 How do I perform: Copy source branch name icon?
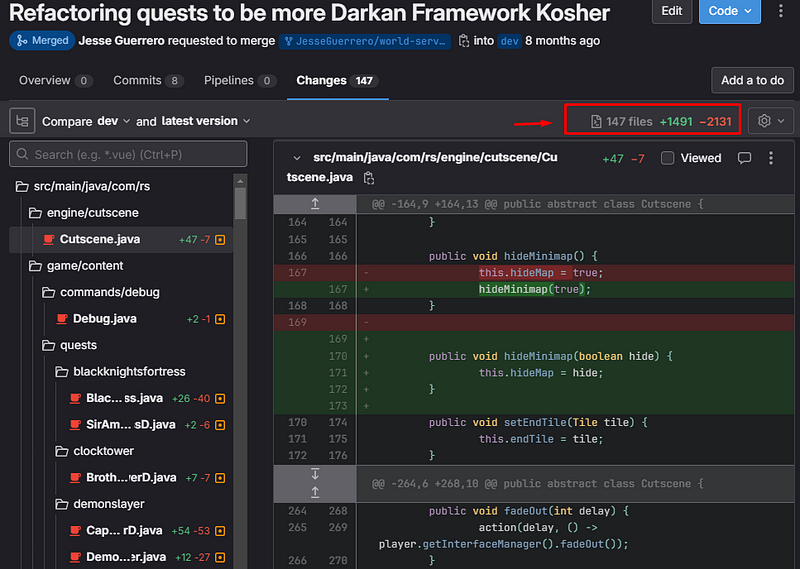463,41
